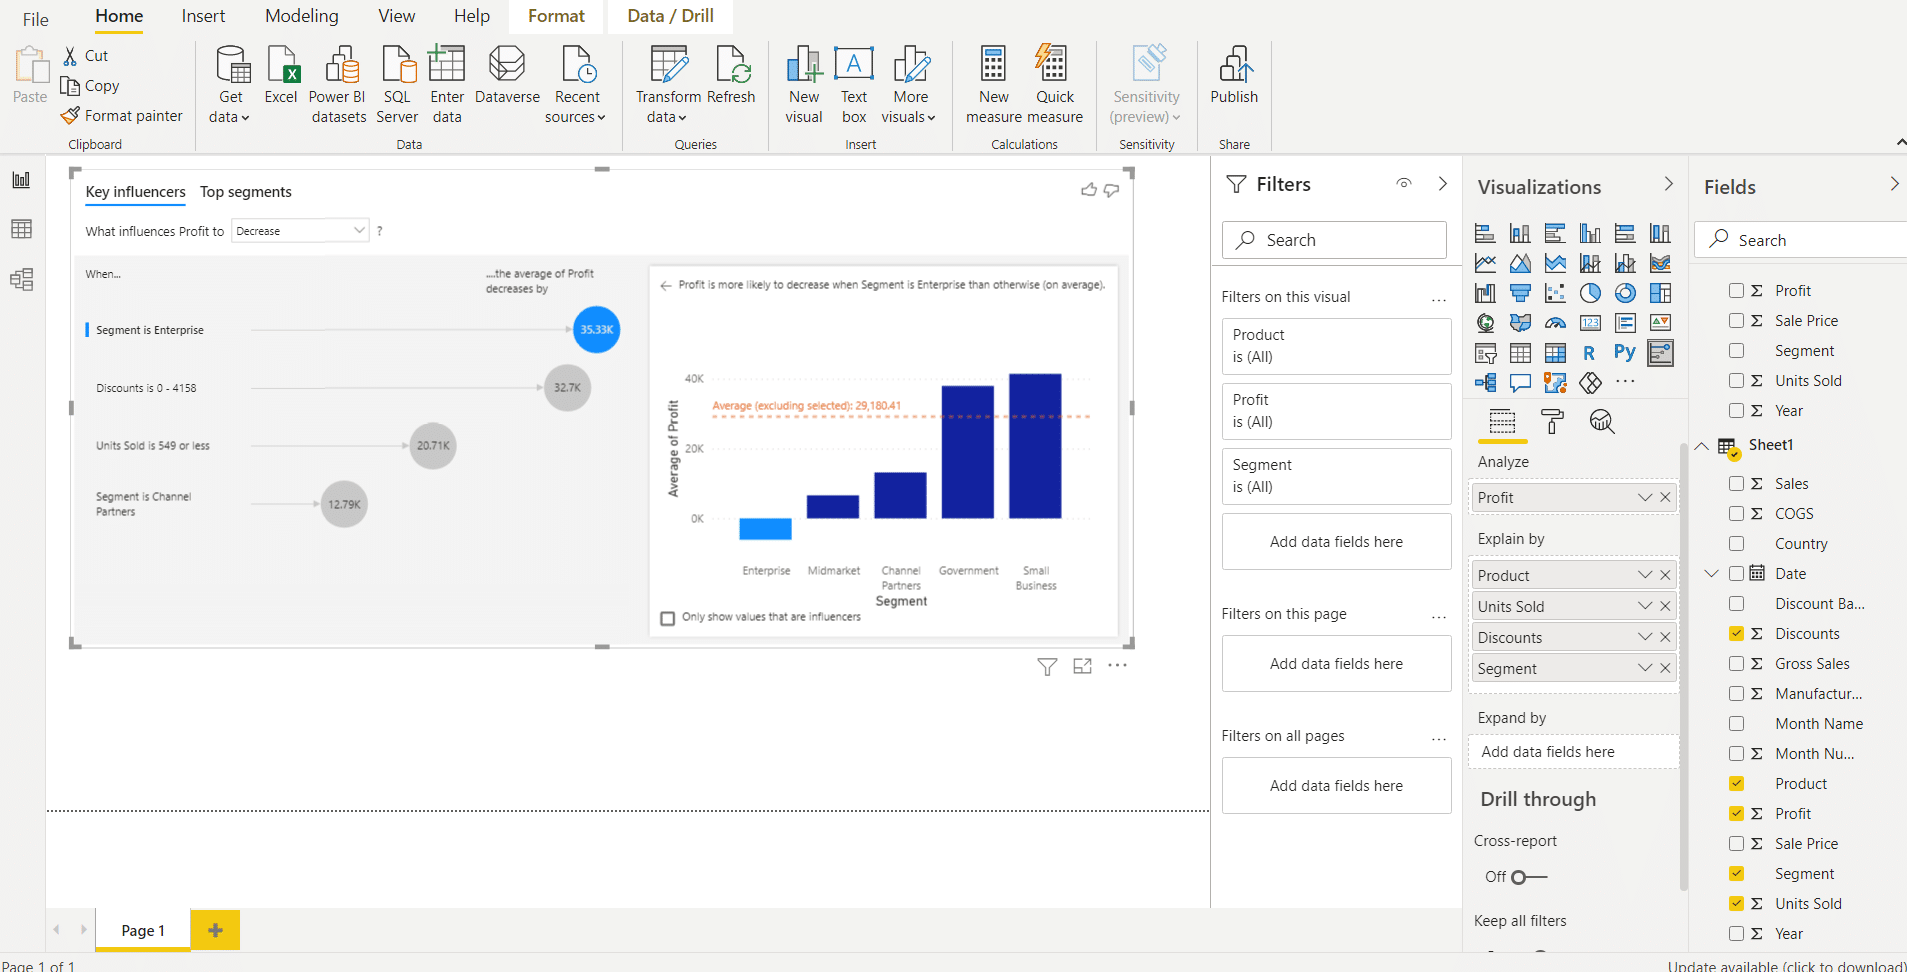Screen dimensions: 1907x972
Task: Insert a Python script visual
Action: coord(1626,353)
